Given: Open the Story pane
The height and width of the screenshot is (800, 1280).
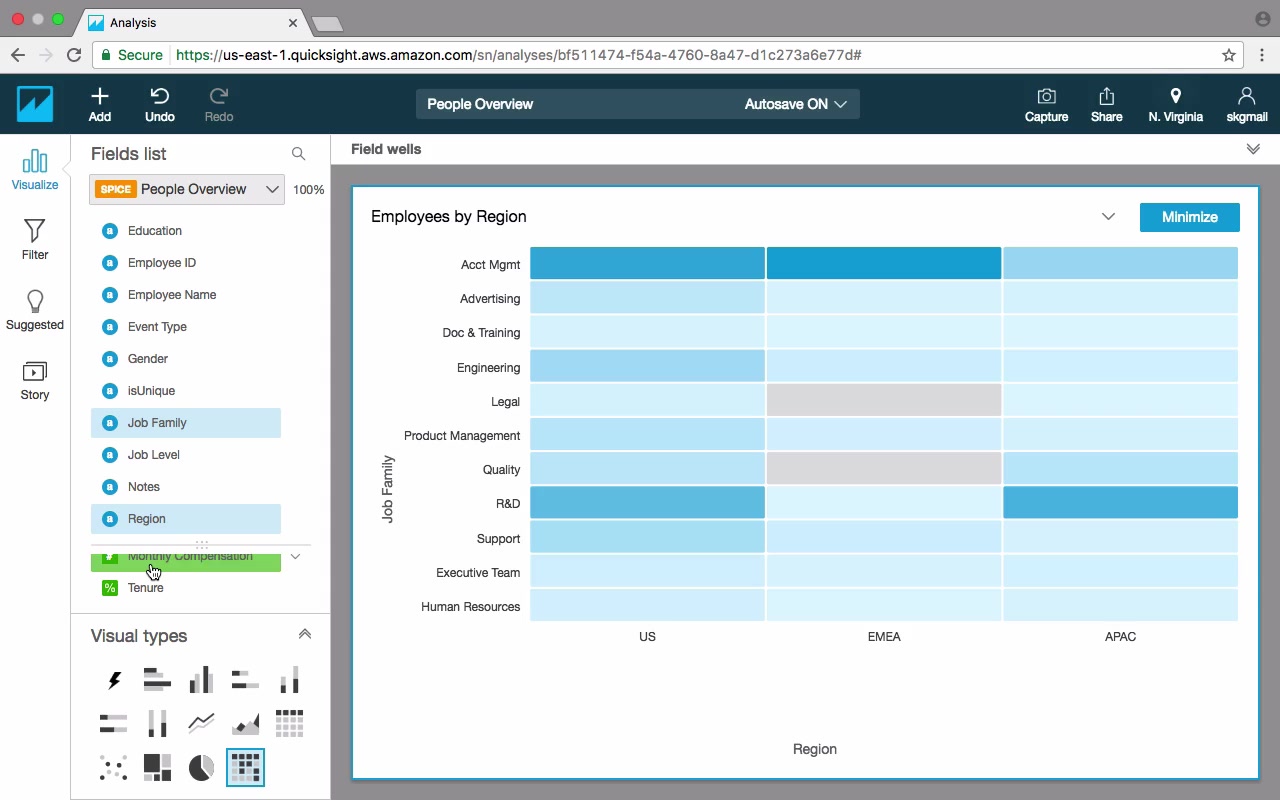Looking at the screenshot, I should pos(35,380).
